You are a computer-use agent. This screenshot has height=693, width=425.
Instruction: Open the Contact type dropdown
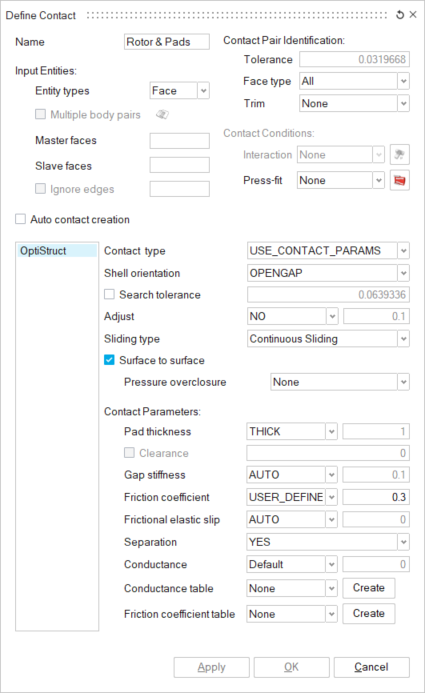pyautogui.click(x=328, y=251)
